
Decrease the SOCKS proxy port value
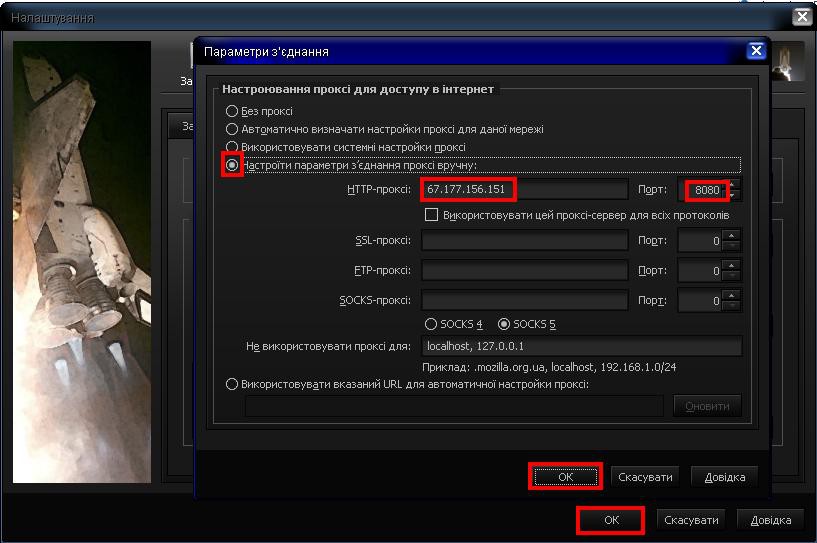click(732, 306)
